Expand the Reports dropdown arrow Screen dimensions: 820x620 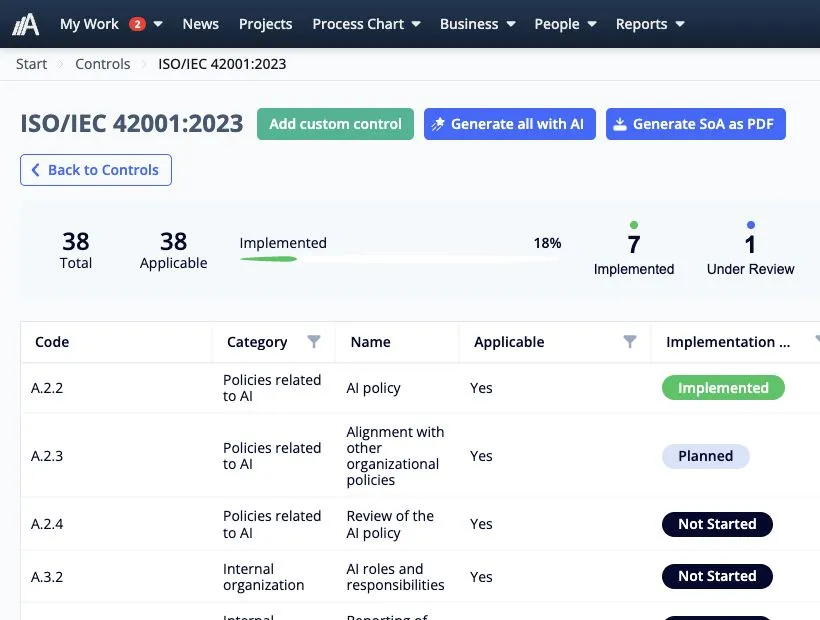click(x=680, y=24)
